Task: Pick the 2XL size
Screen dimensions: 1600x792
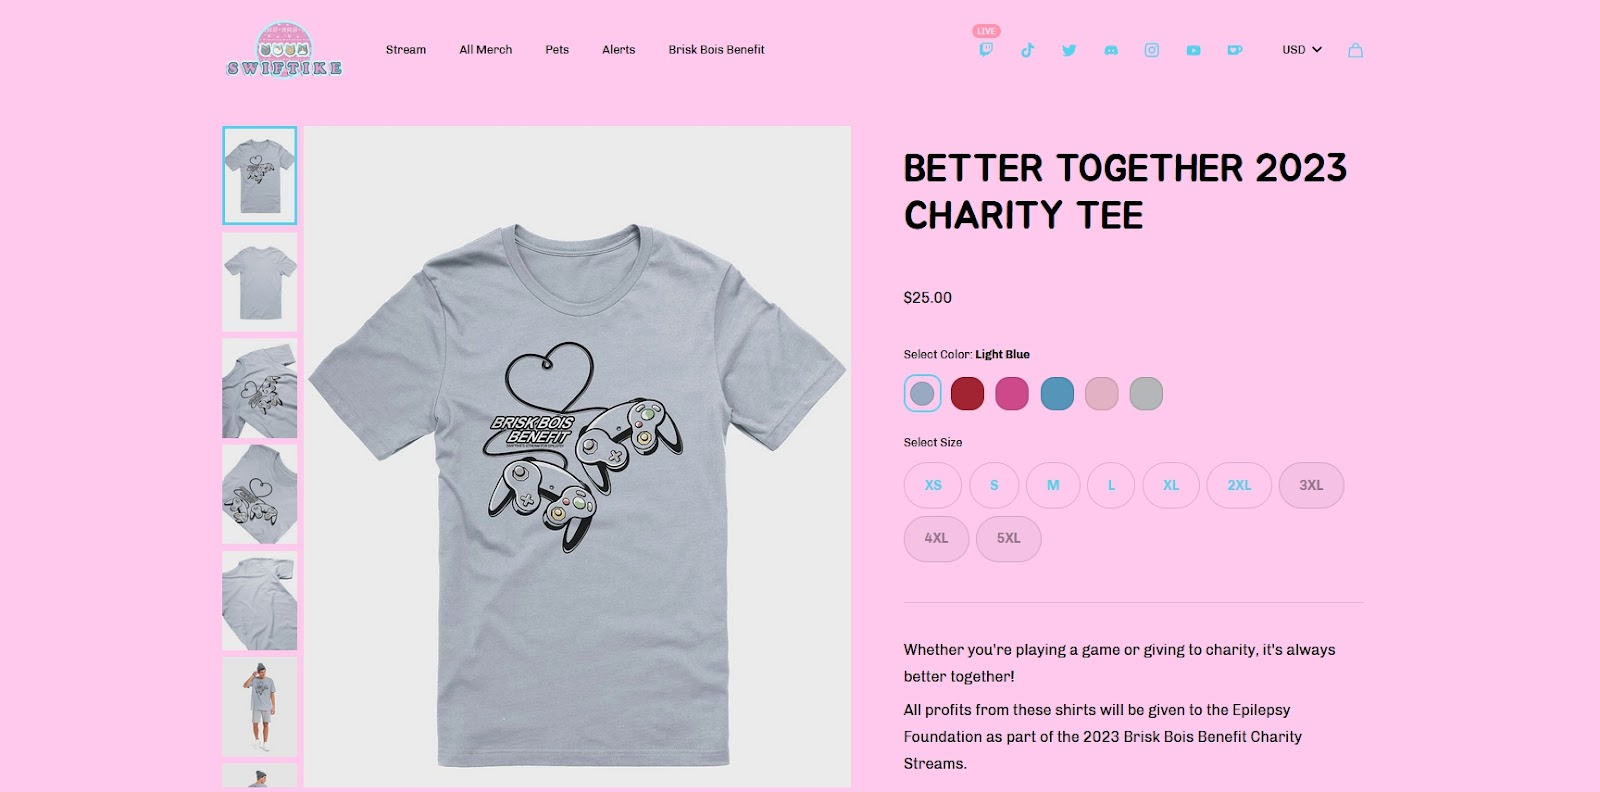Action: (1239, 485)
